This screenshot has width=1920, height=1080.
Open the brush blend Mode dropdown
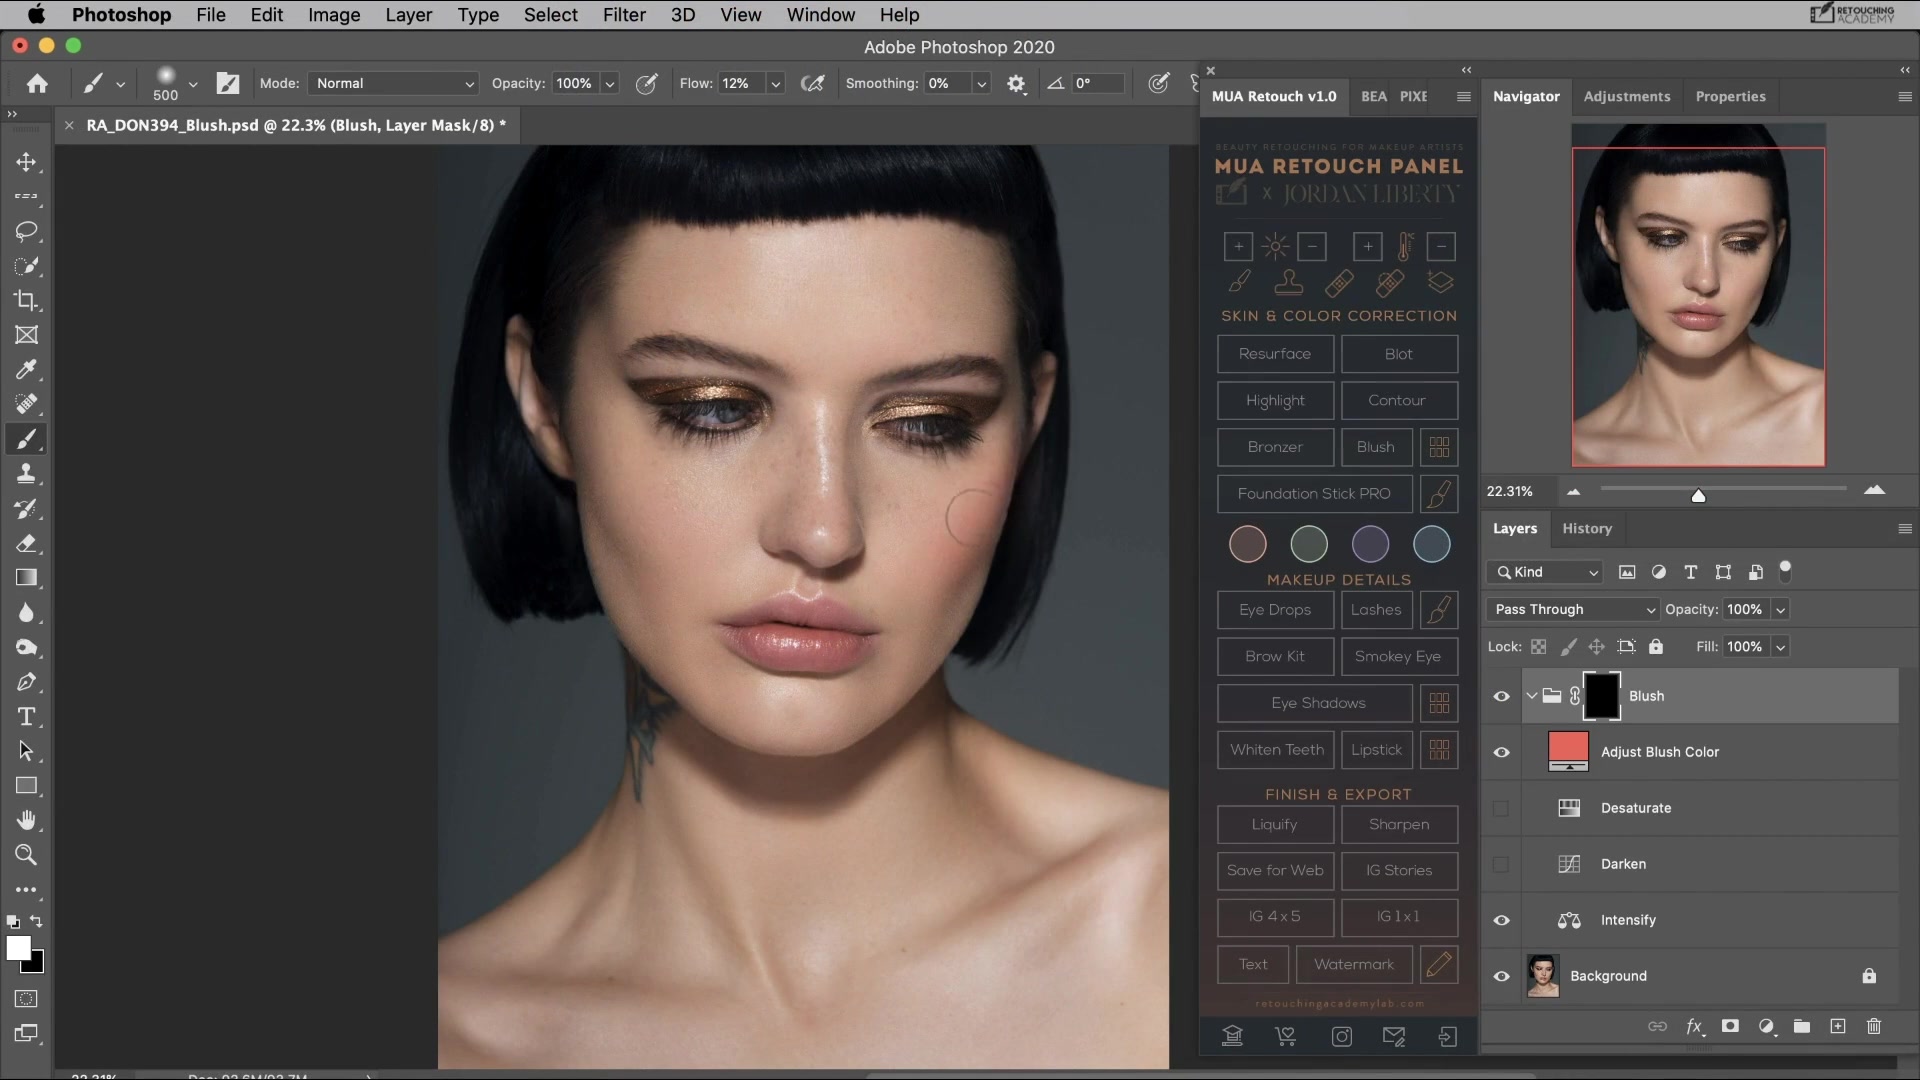tap(392, 83)
